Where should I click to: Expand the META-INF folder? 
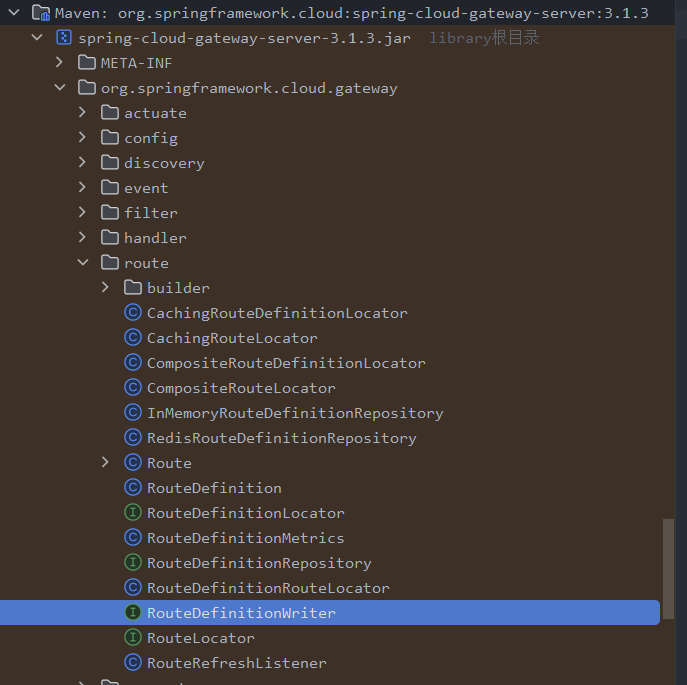tap(60, 63)
